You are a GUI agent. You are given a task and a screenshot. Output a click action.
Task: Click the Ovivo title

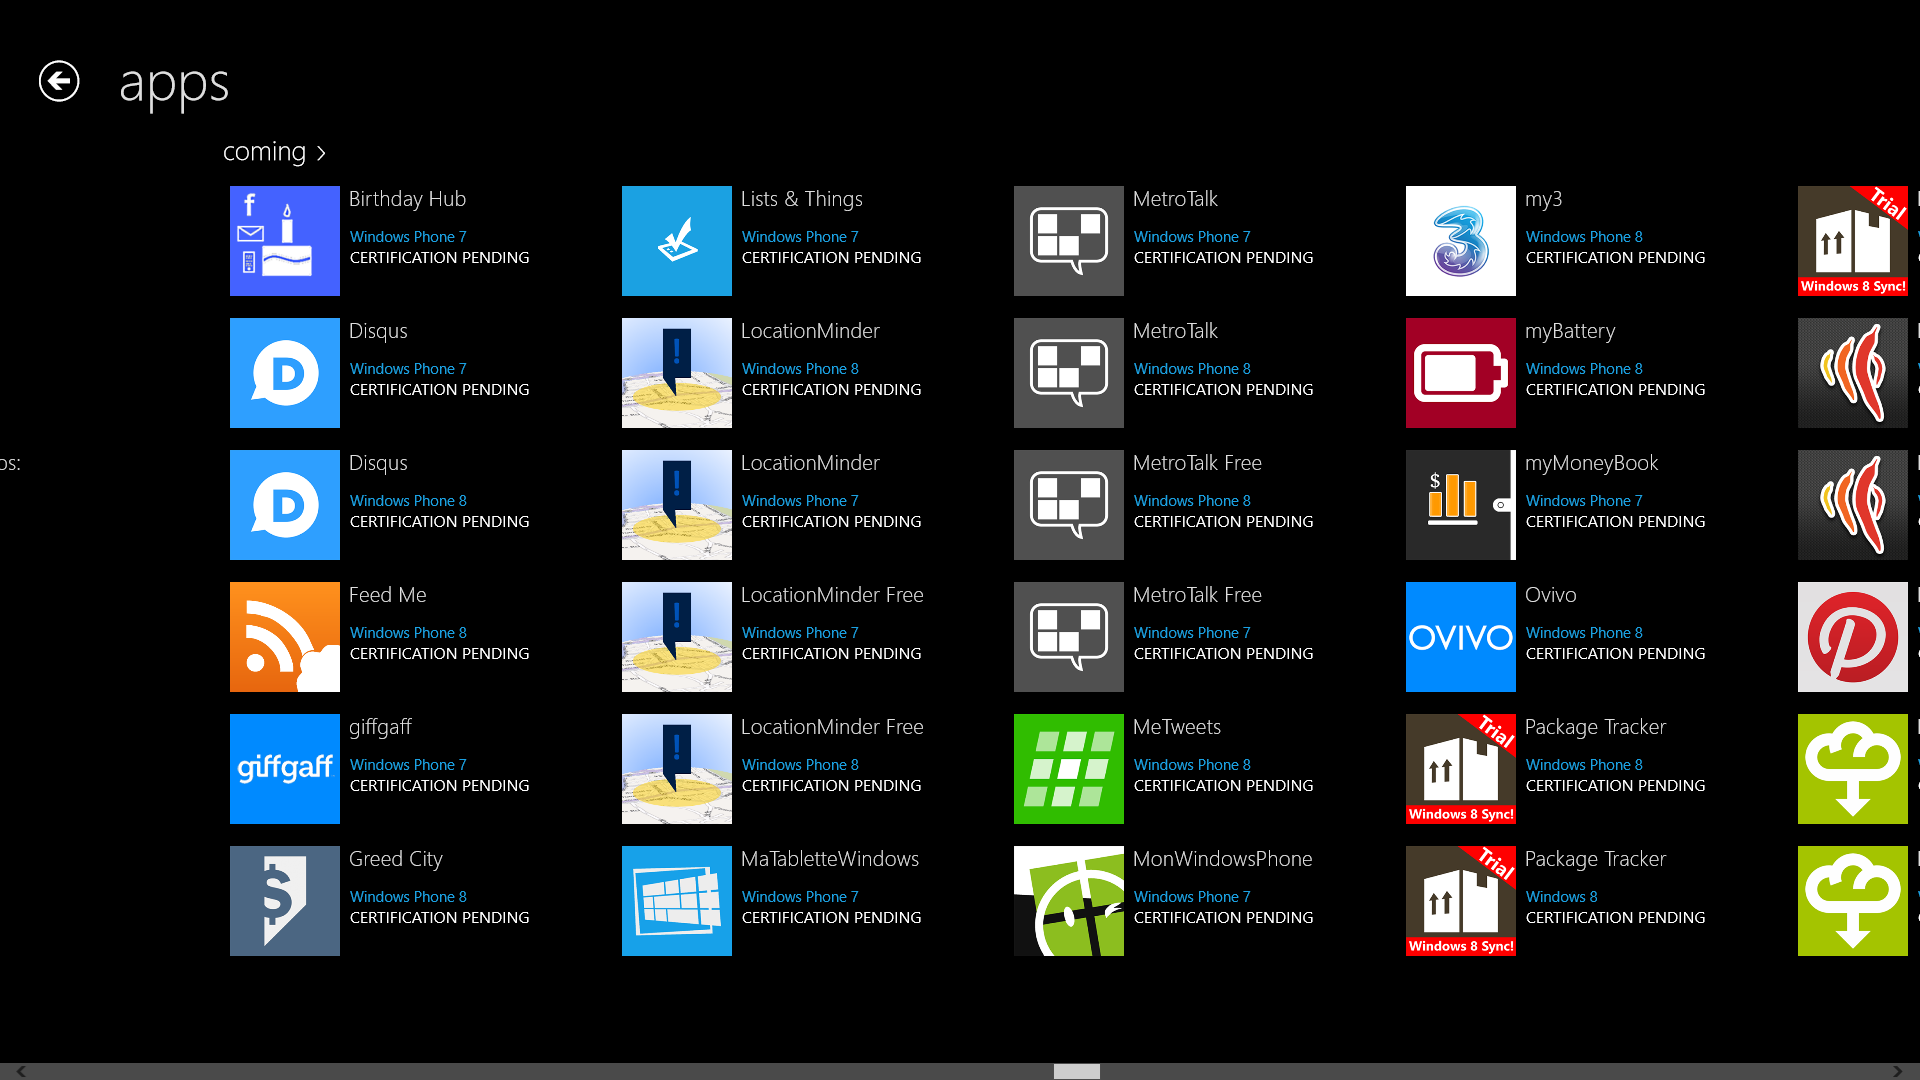(1550, 595)
